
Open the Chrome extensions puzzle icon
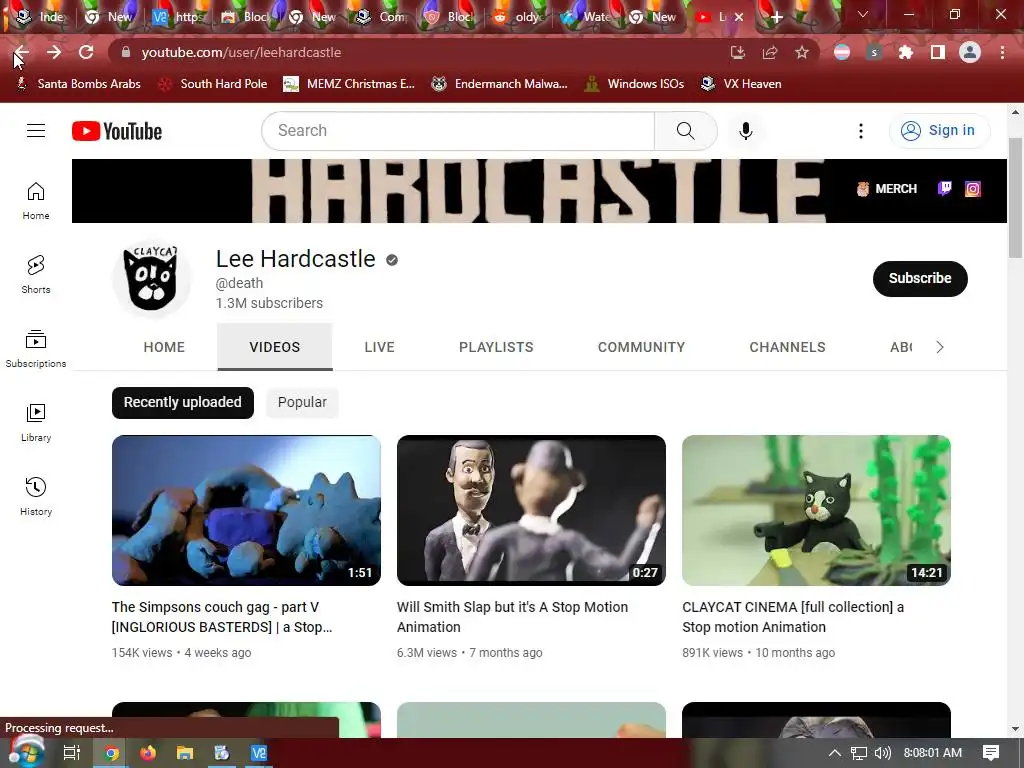pyautogui.click(x=906, y=52)
